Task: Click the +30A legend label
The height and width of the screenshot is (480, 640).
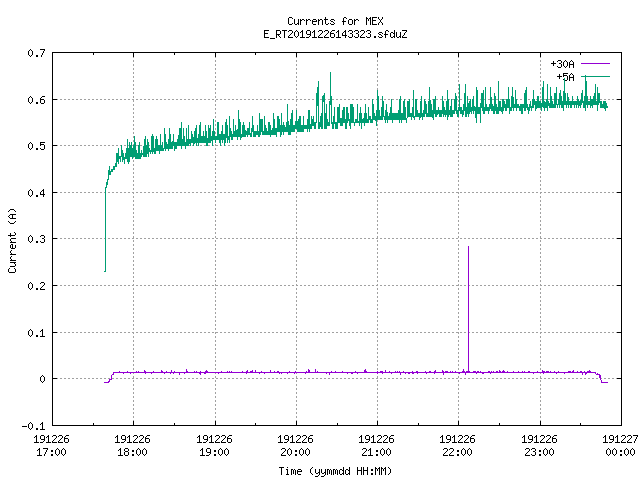Action: (562, 64)
